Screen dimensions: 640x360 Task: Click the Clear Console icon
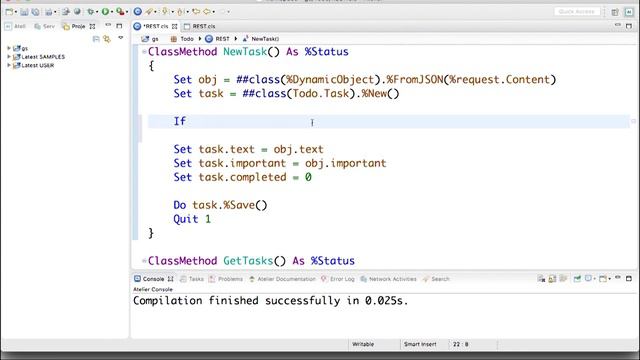click(541, 279)
